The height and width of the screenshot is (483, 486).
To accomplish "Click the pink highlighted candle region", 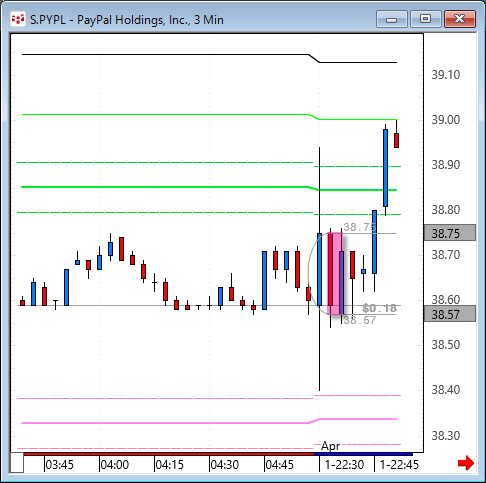I will coord(335,274).
